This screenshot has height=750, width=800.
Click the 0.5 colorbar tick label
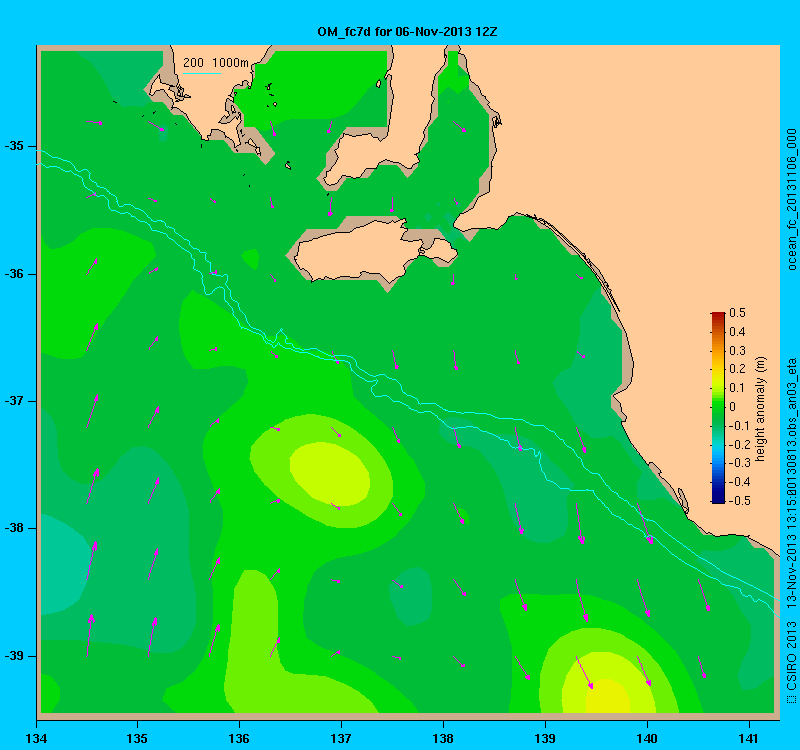coord(737,313)
